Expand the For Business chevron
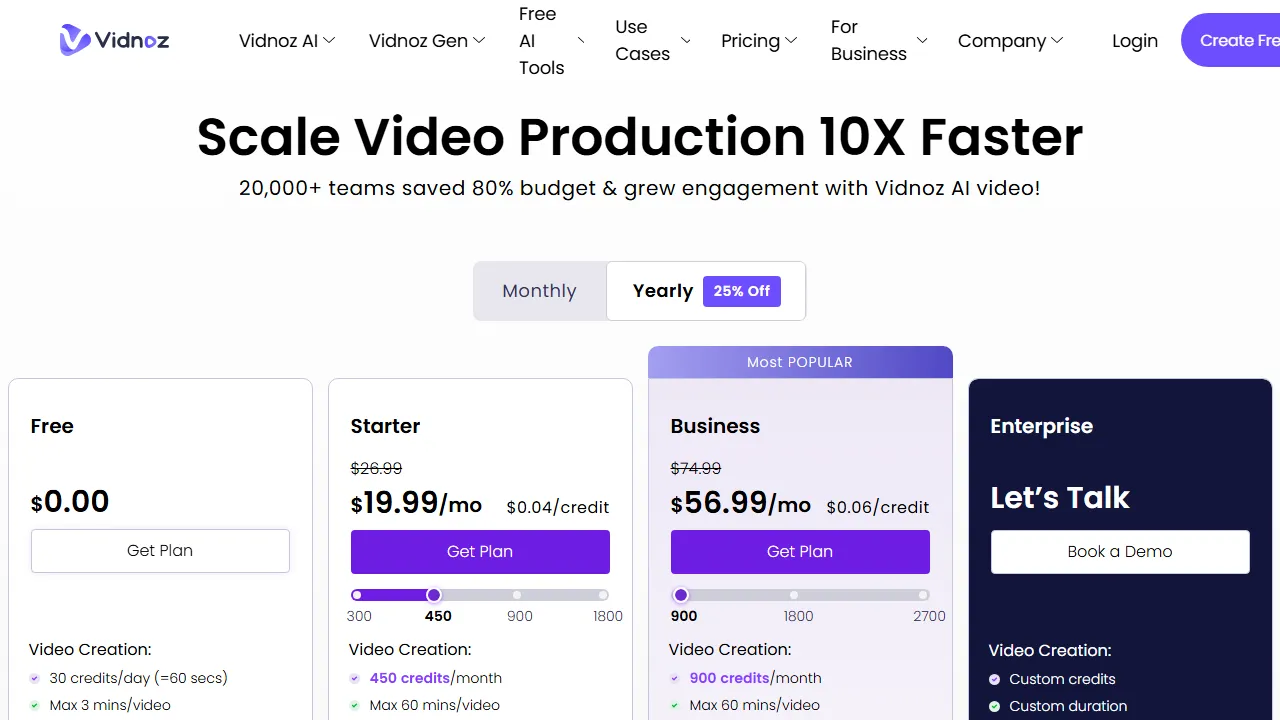Image resolution: width=1280 pixels, height=720 pixels. [x=922, y=40]
